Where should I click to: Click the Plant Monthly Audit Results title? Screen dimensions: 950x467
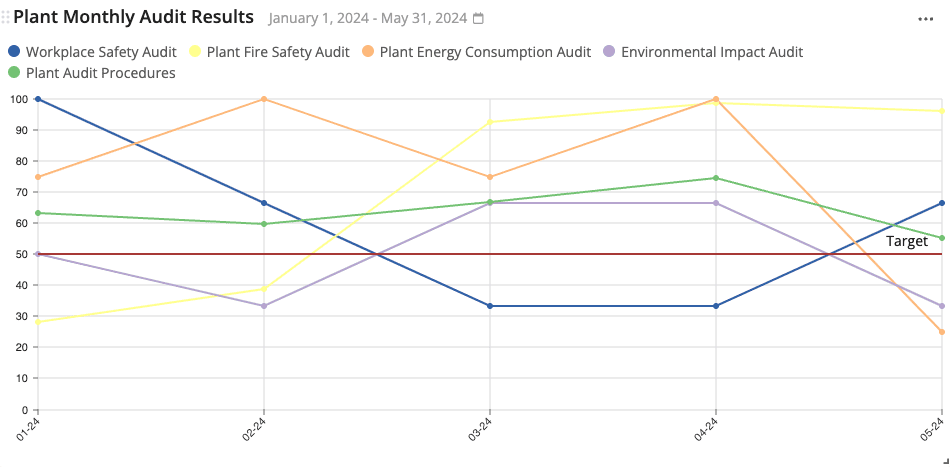[x=133, y=18]
